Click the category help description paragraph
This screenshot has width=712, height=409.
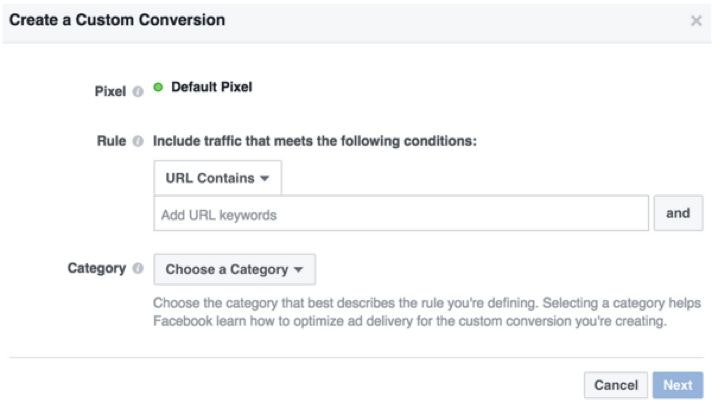click(x=410, y=312)
